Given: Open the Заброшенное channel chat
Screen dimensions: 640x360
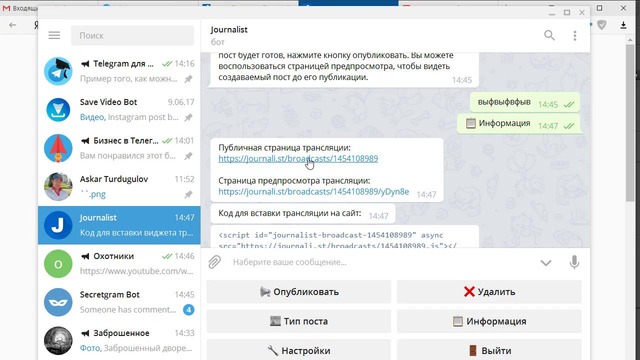Looking at the screenshot, I should (119, 340).
